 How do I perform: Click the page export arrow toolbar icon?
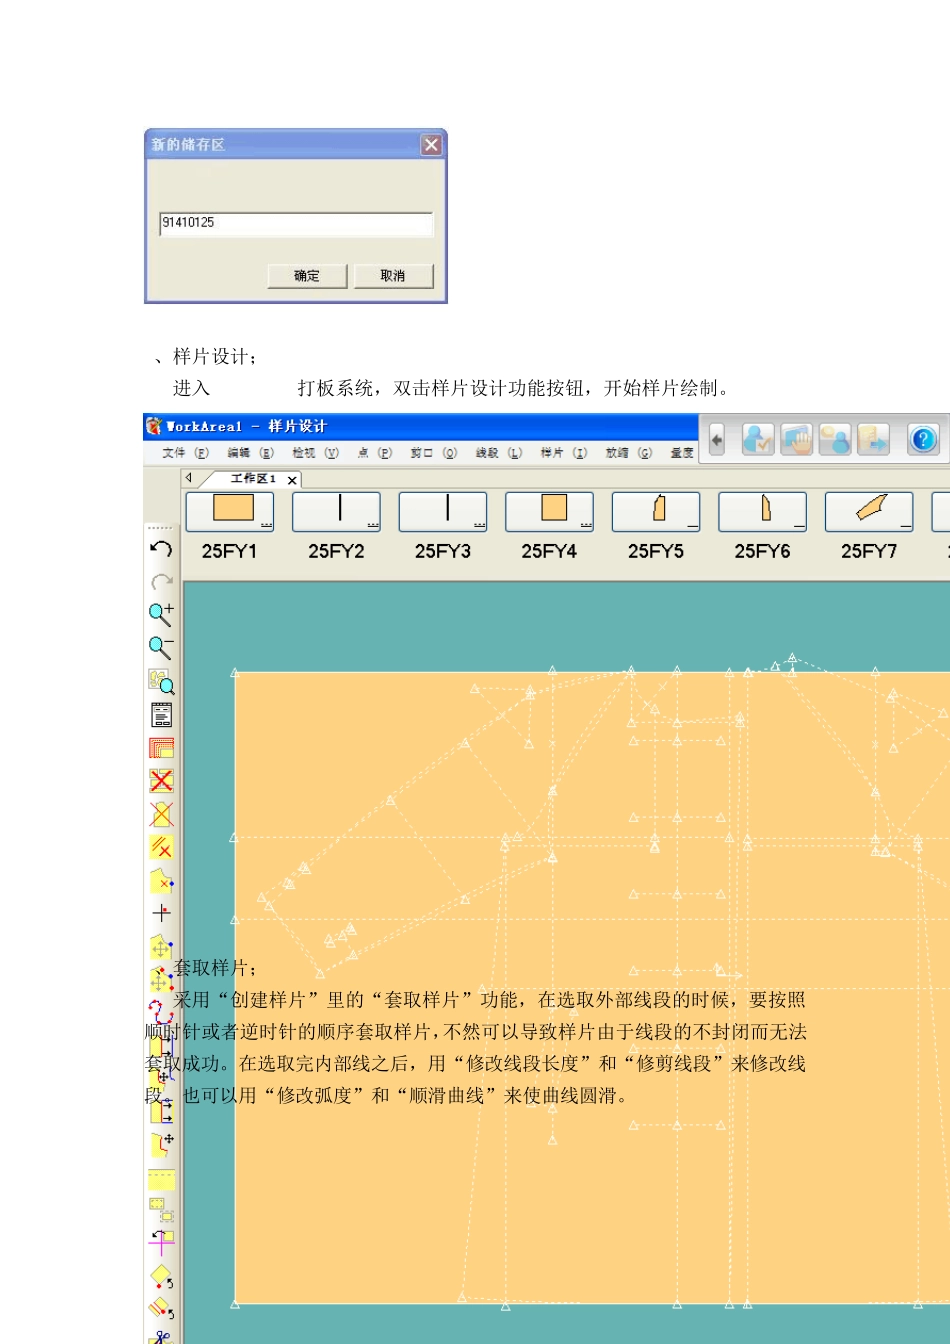873,439
